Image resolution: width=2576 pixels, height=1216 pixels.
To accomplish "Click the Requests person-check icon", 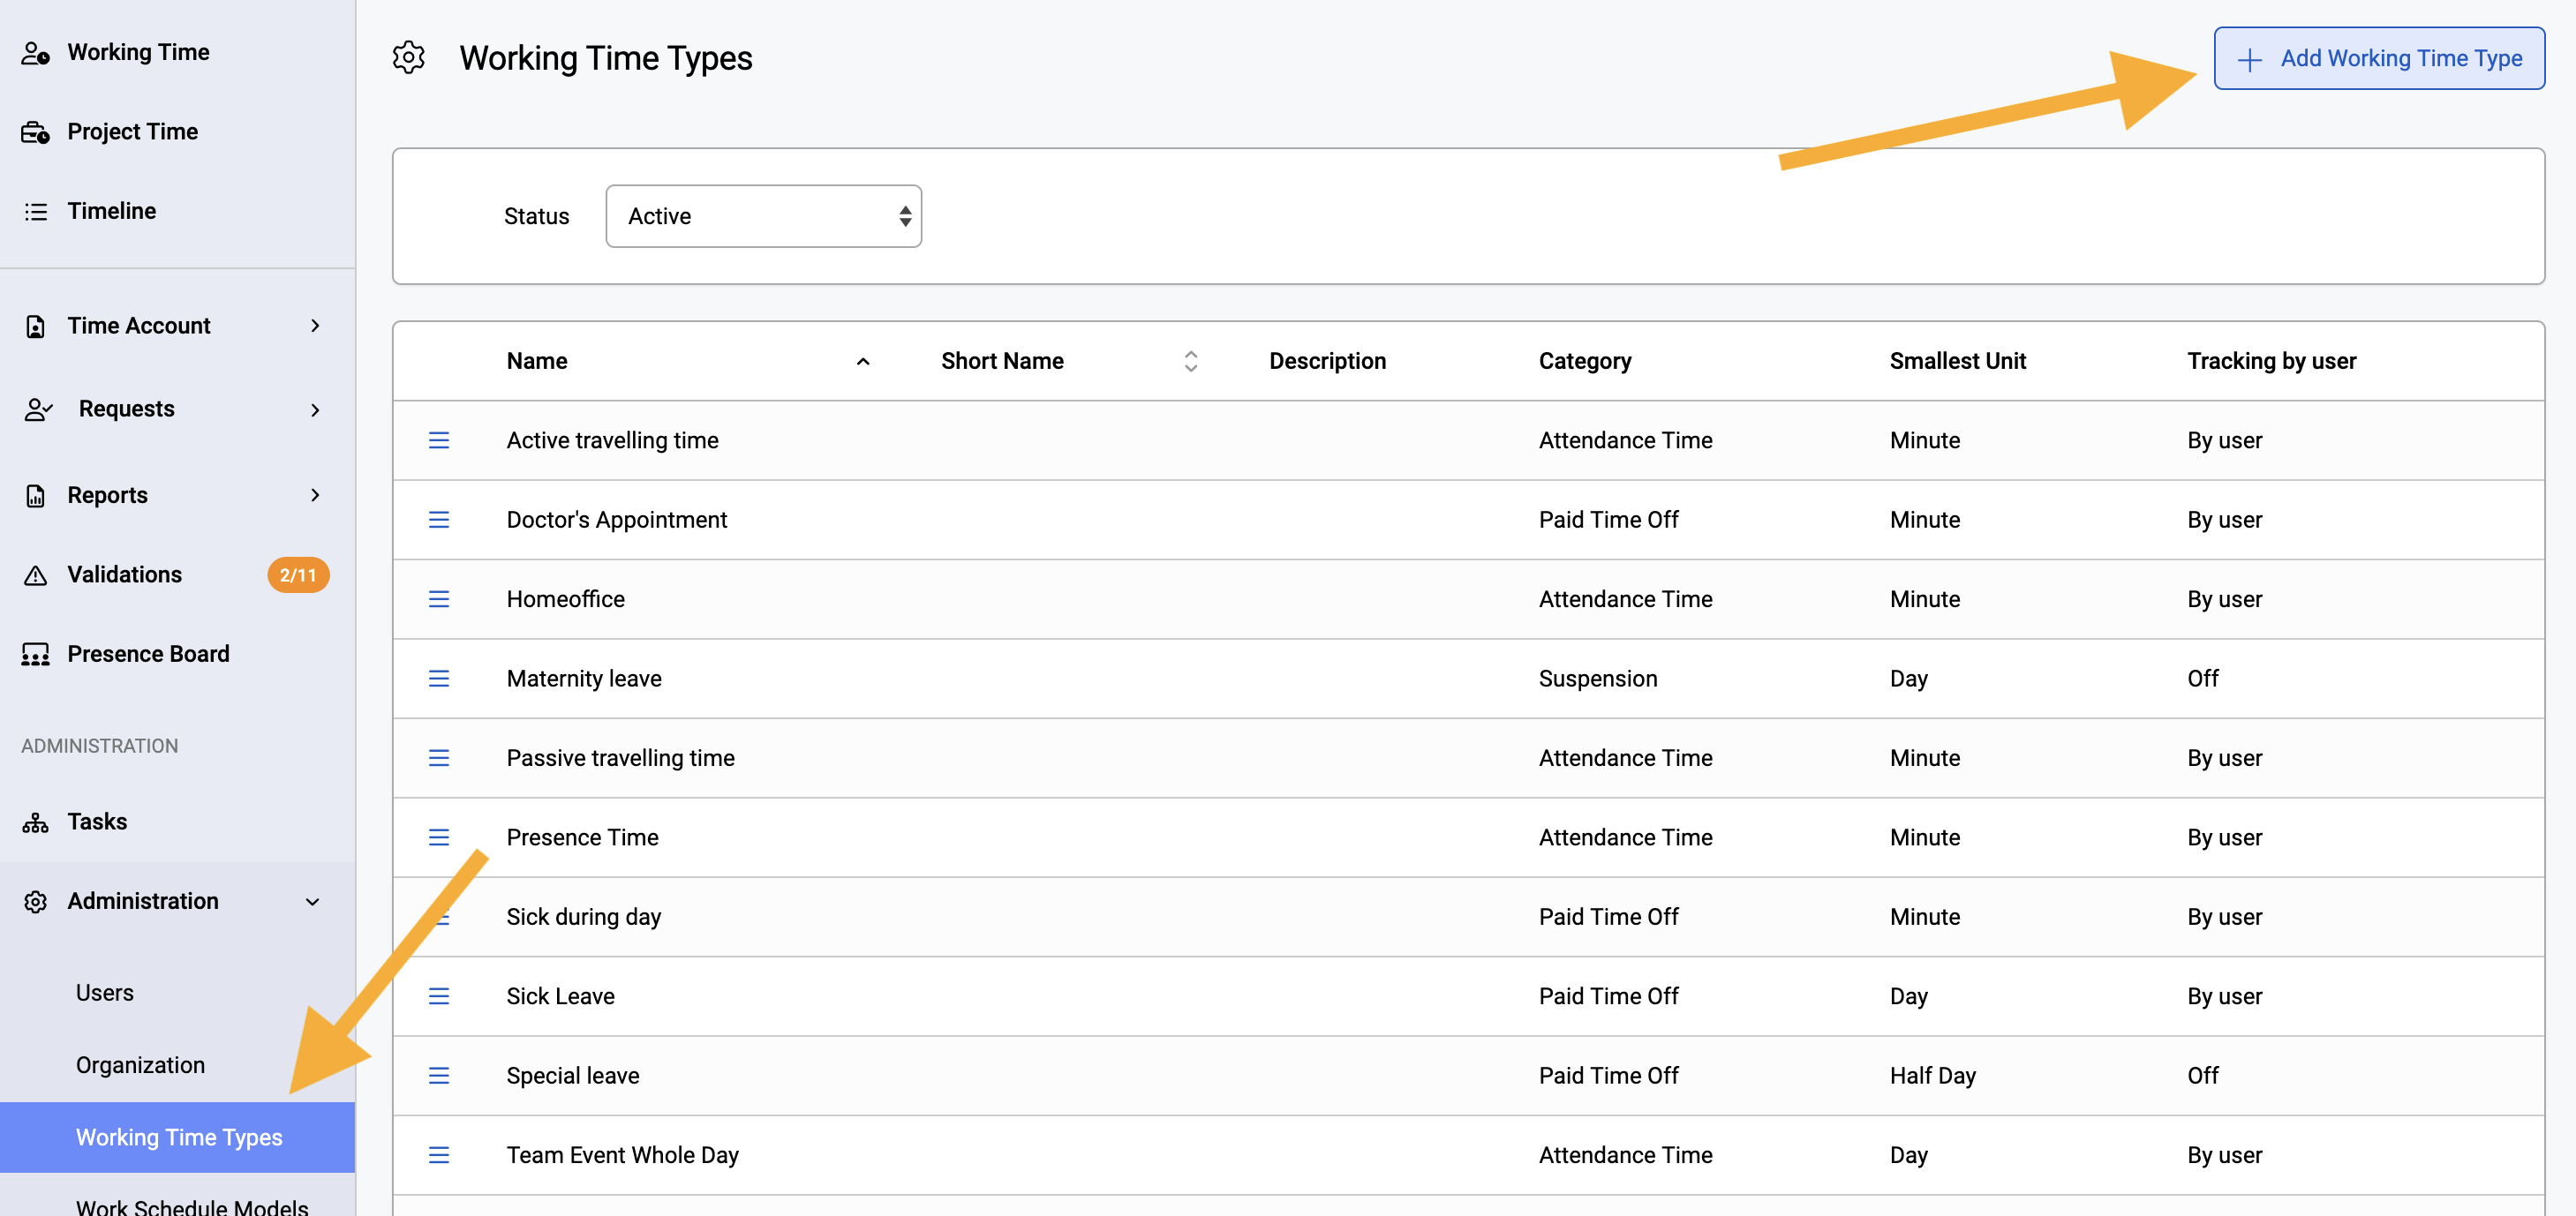I will (x=38, y=409).
